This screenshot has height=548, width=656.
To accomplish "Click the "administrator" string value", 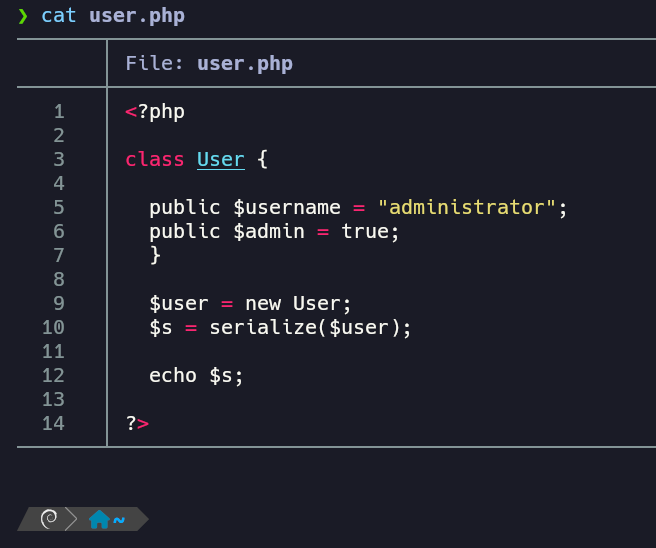I will click(x=467, y=207).
